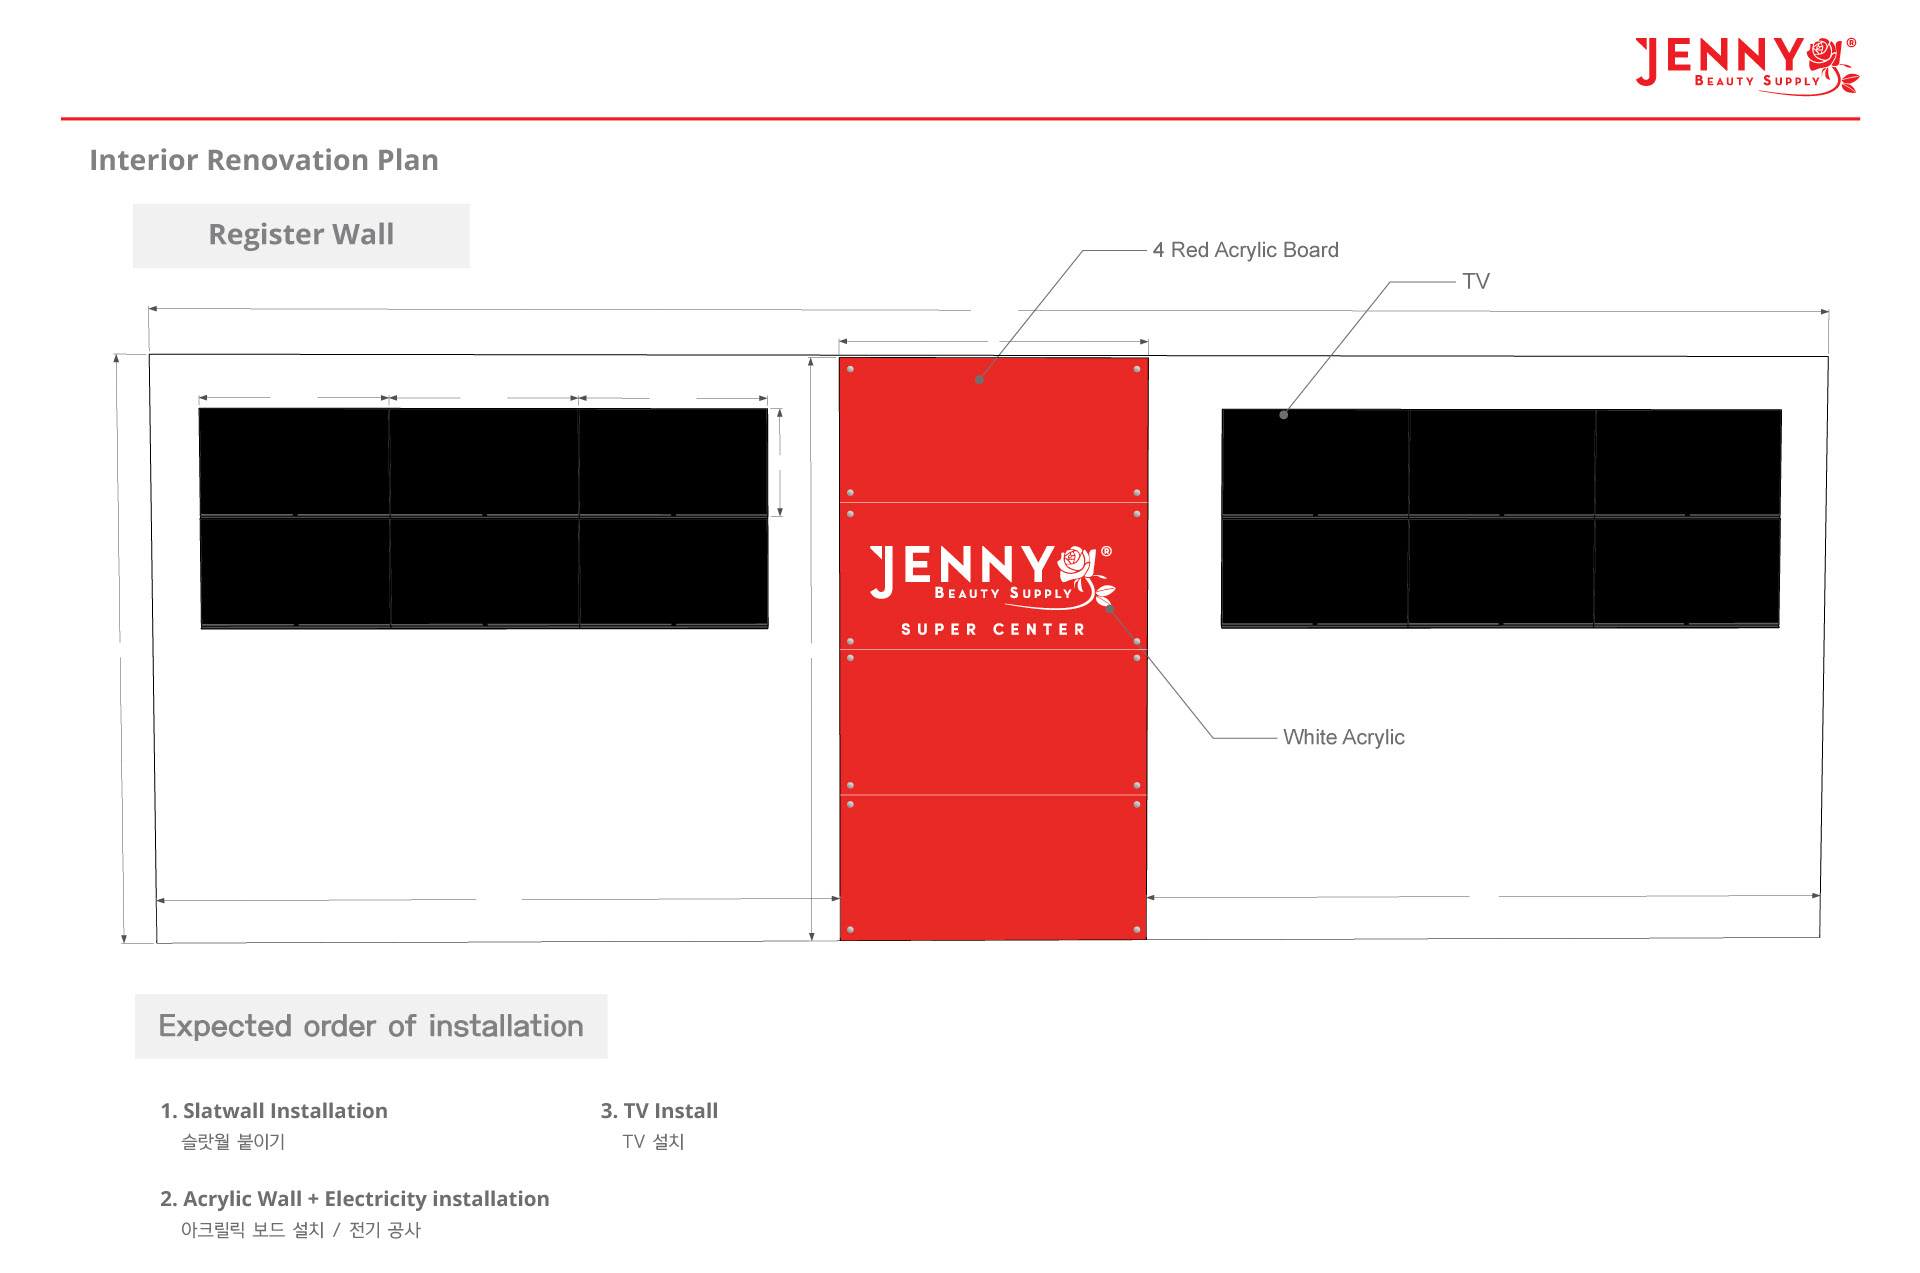Click the left TV screen group

pos(484,518)
